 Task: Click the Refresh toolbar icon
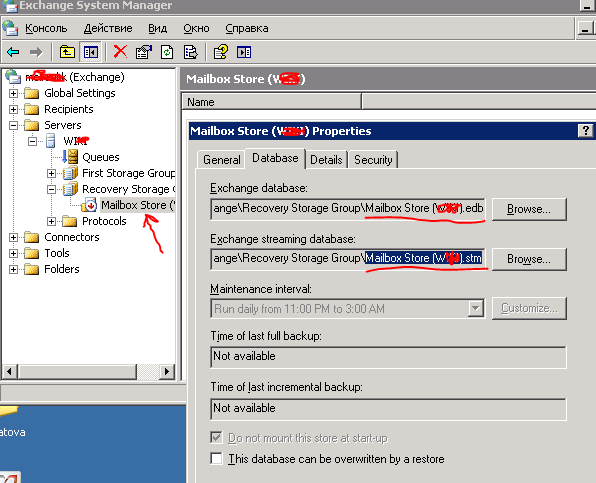click(167, 52)
